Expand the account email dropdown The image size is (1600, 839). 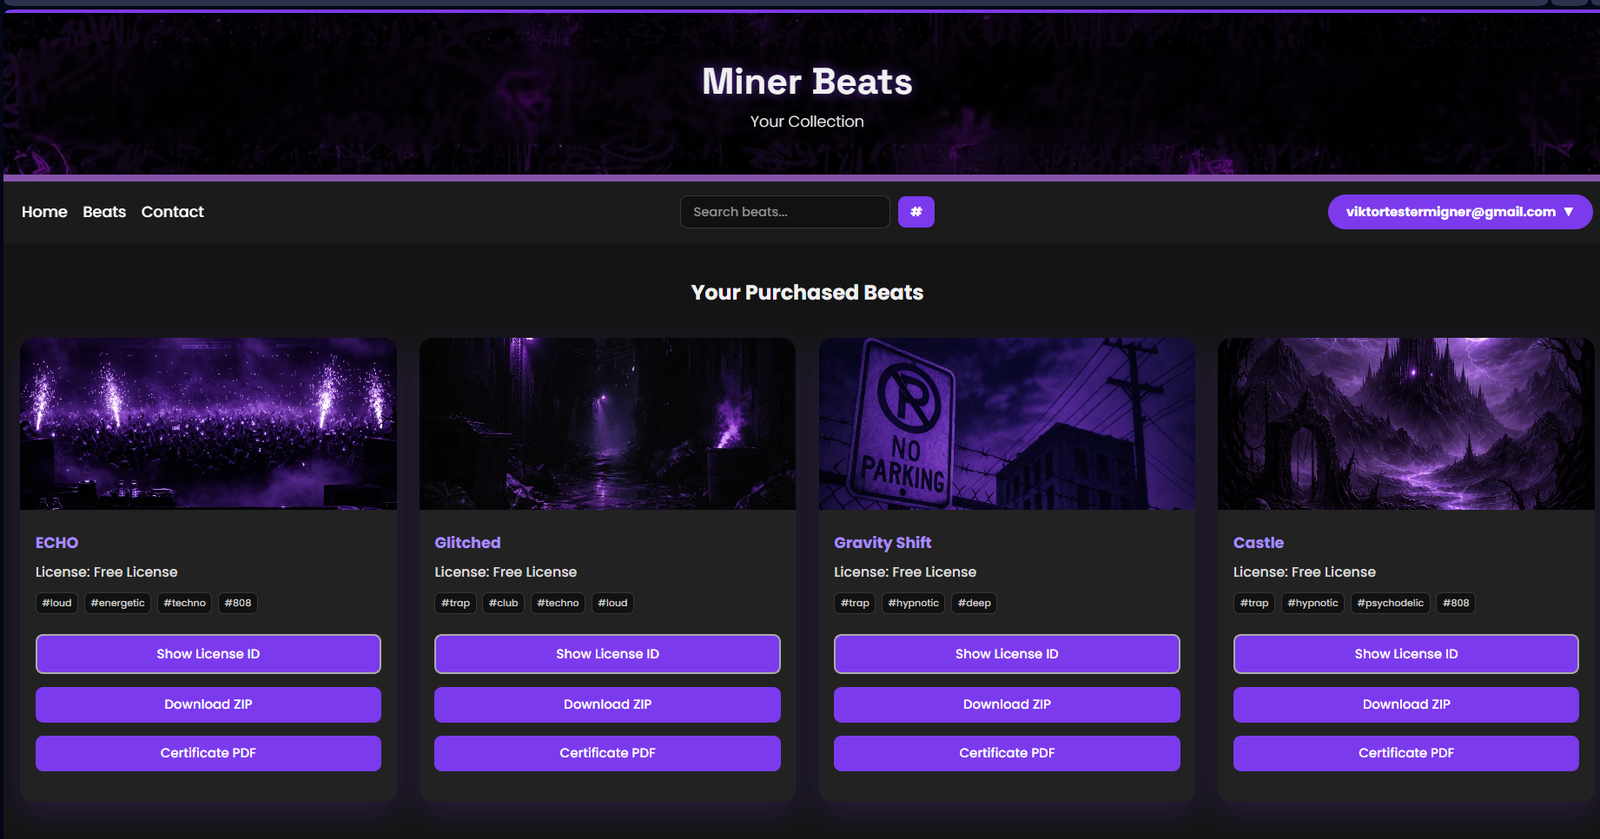[x=1459, y=212]
